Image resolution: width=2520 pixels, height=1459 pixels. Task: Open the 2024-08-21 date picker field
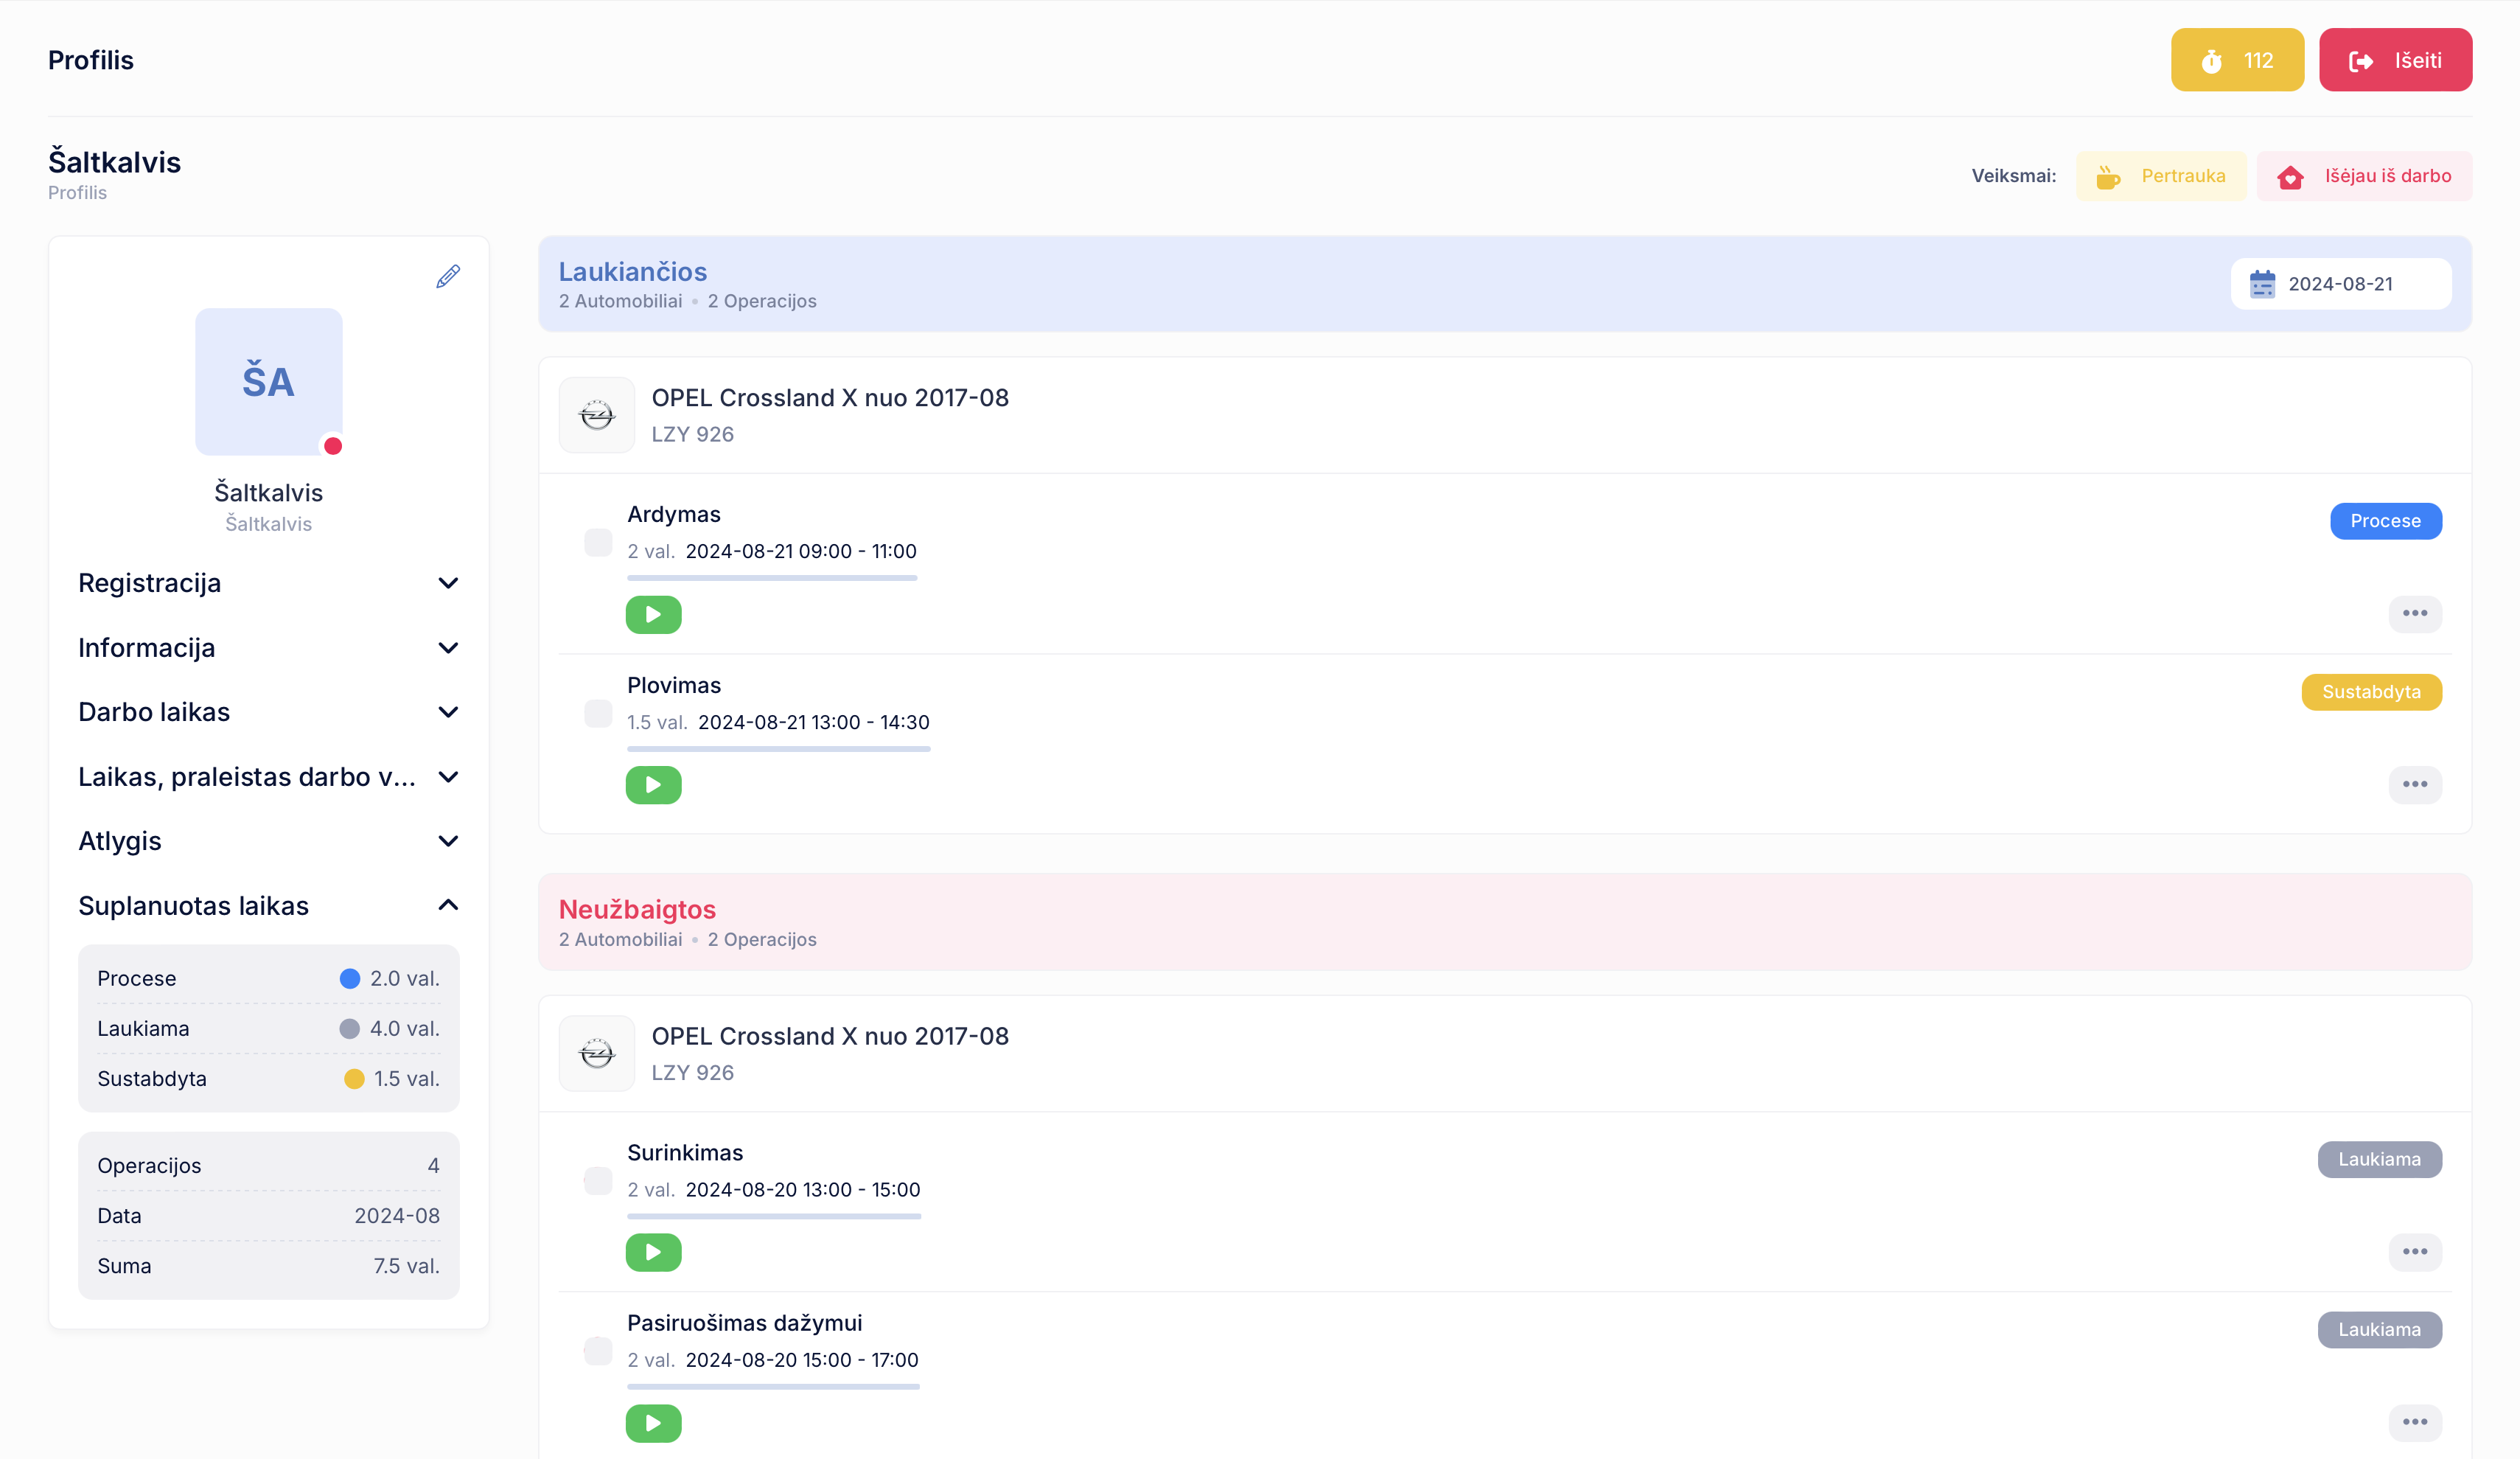tap(2340, 284)
